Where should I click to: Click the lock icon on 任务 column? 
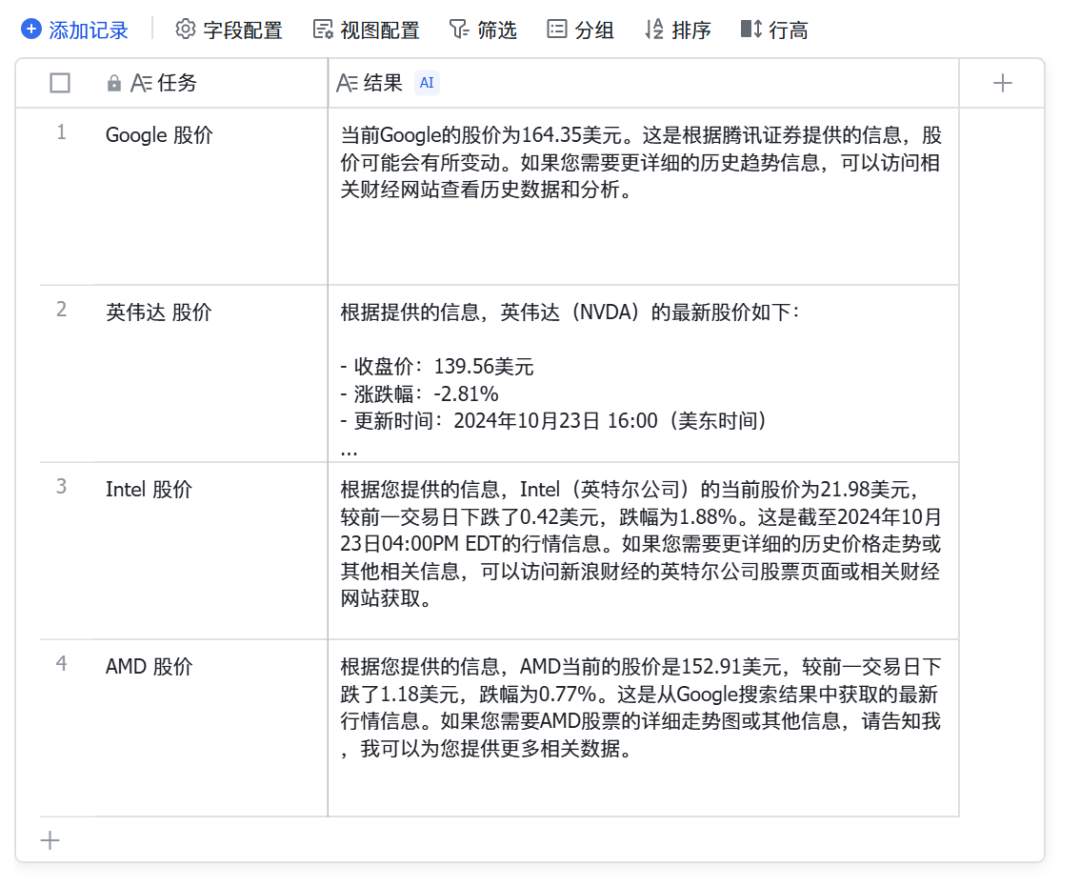(x=114, y=83)
